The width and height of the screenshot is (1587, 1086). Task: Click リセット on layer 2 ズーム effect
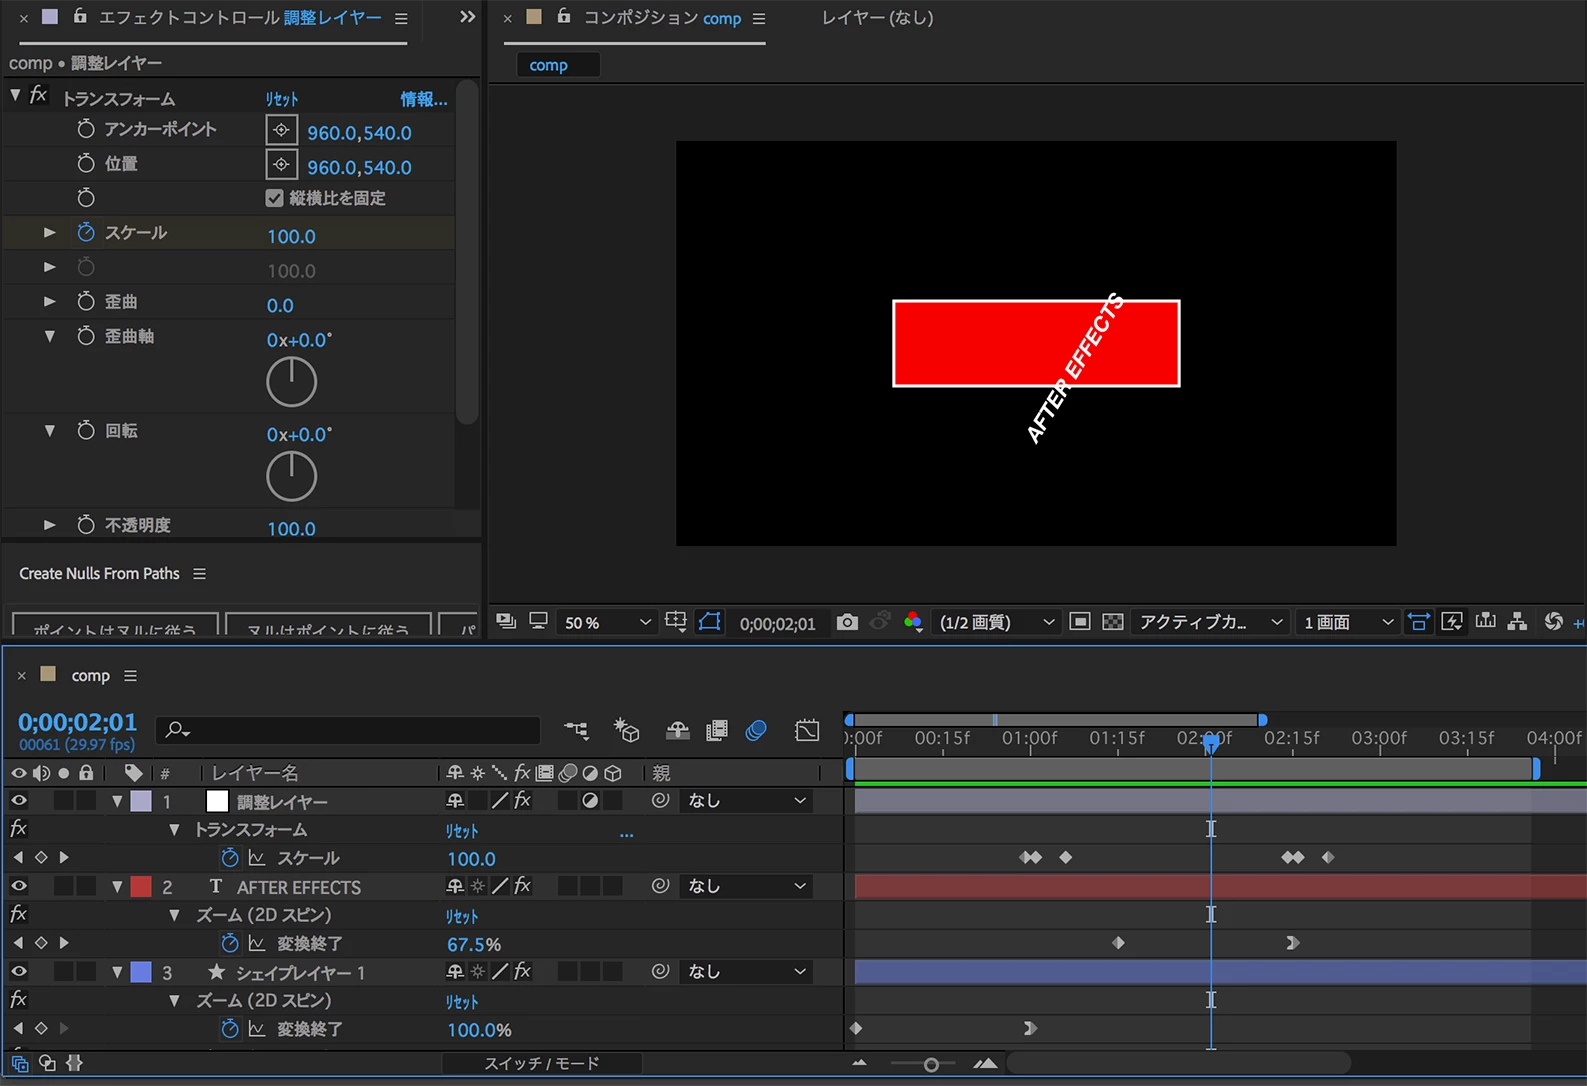(462, 916)
